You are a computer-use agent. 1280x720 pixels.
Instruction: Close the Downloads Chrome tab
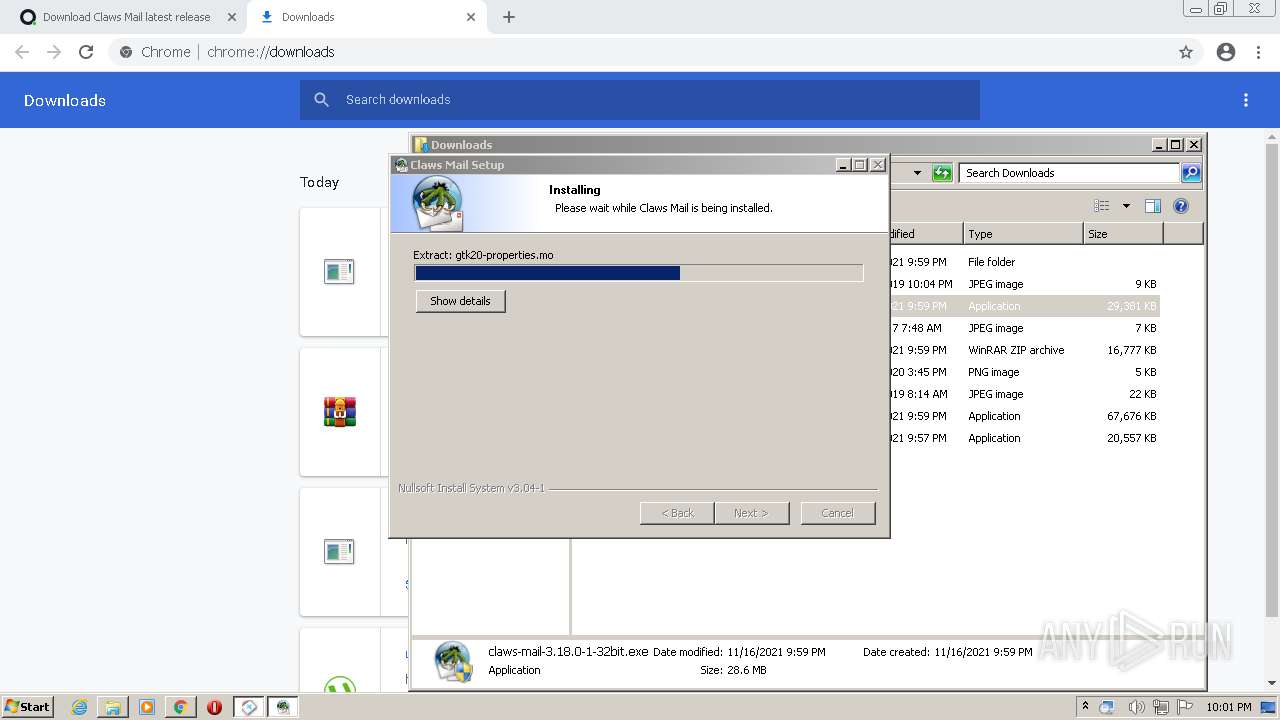[x=471, y=17]
